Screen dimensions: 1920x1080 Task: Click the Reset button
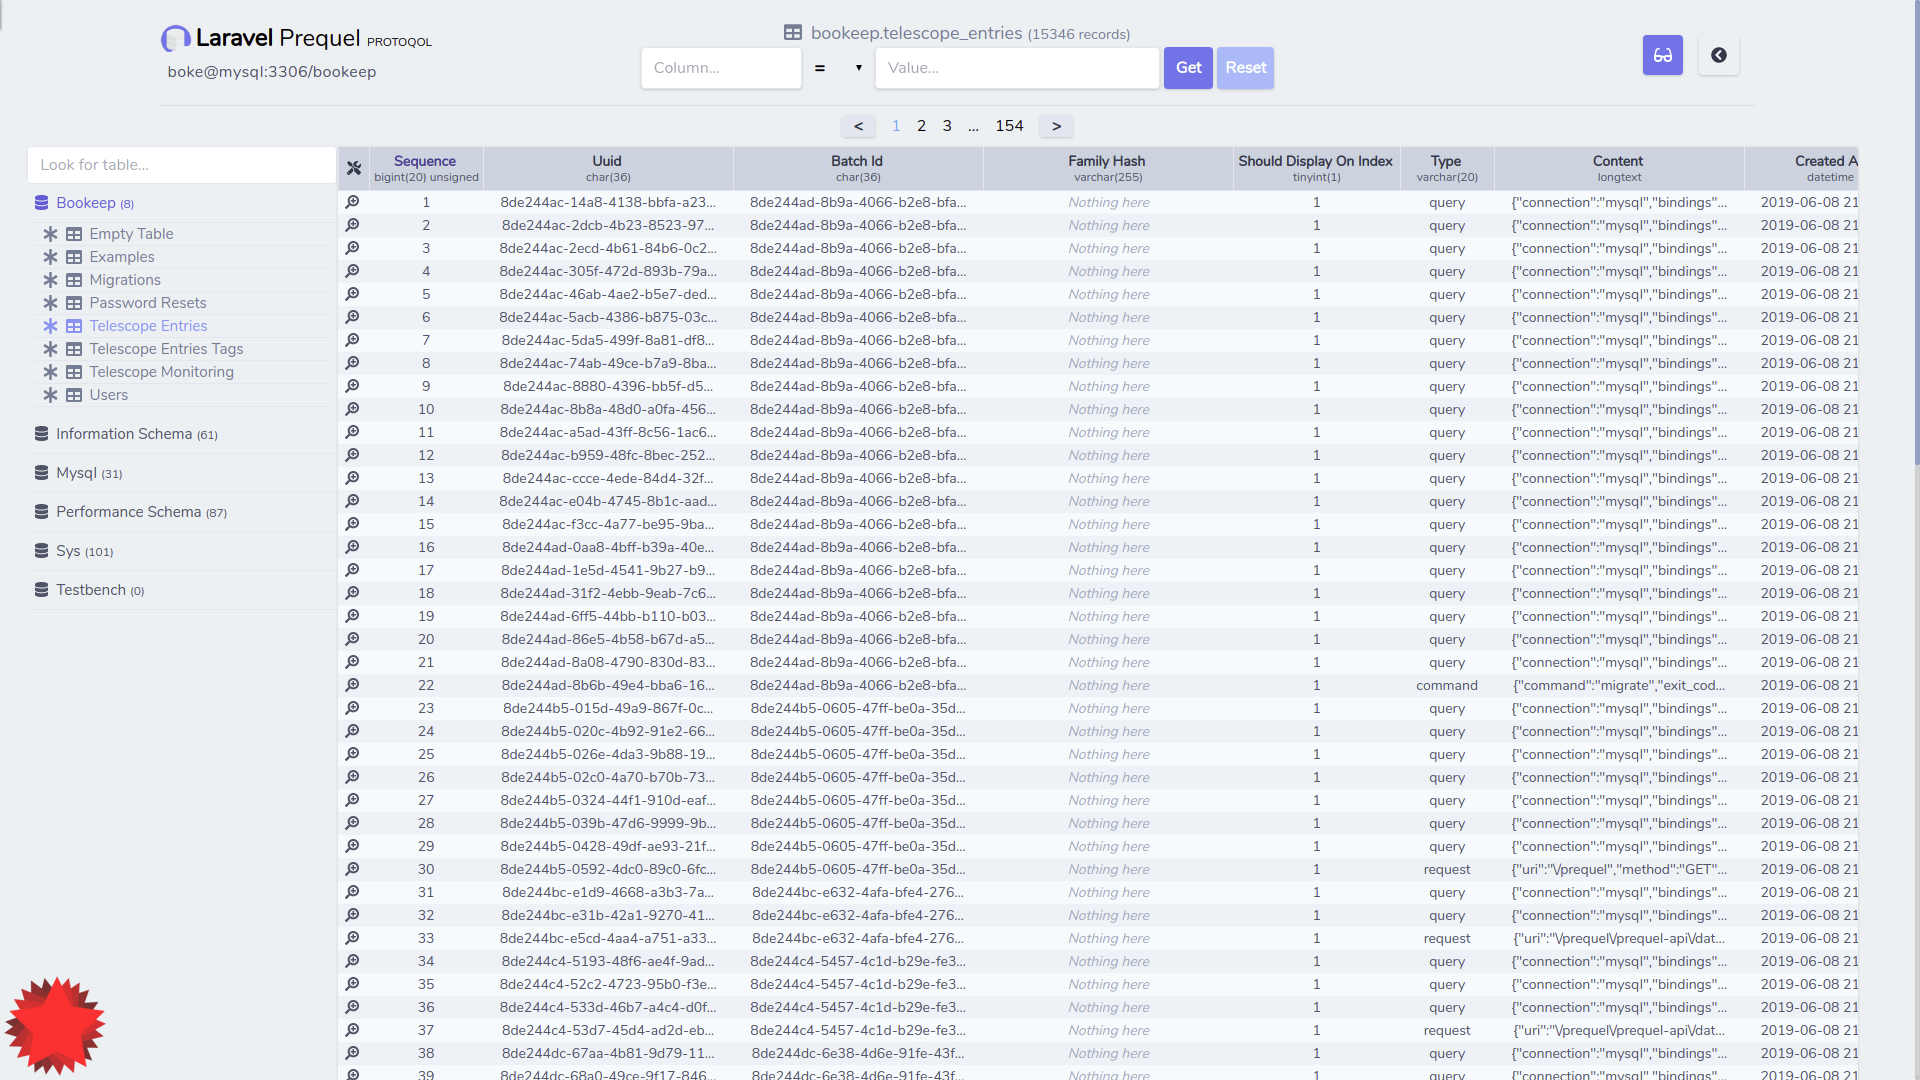point(1245,68)
